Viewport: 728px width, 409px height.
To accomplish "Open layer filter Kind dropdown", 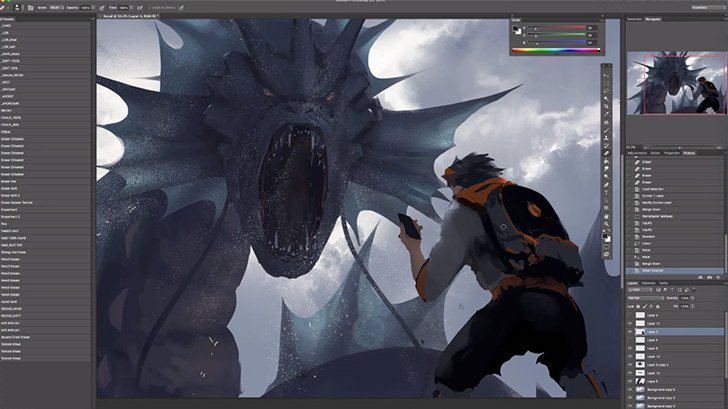I will click(639, 289).
